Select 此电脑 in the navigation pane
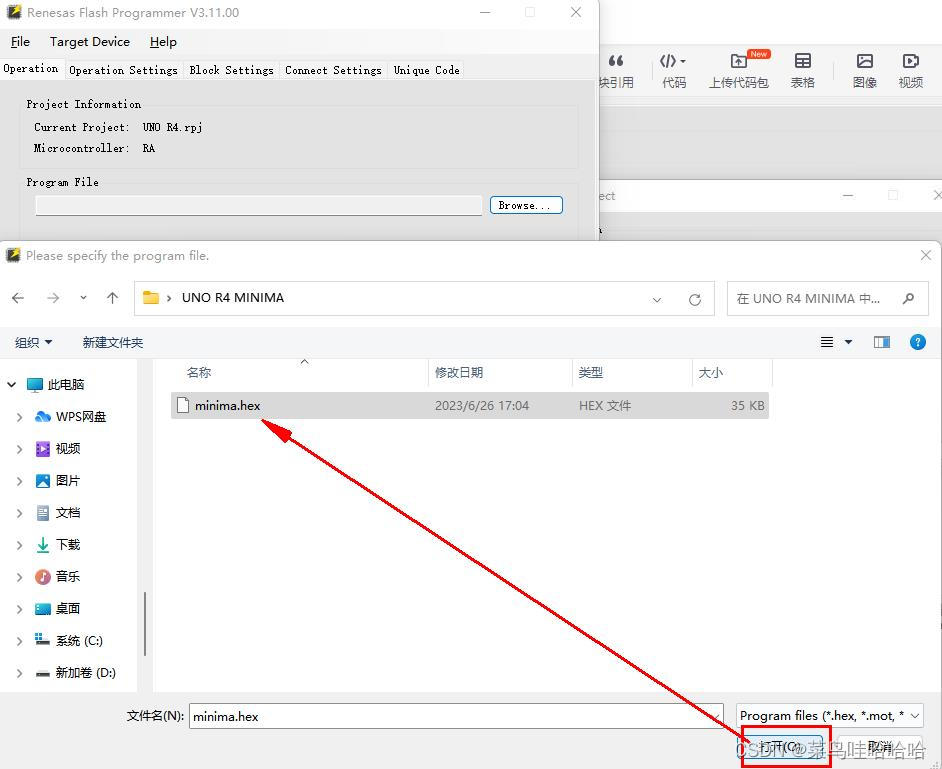Screen dimensions: 942x769 (65, 384)
